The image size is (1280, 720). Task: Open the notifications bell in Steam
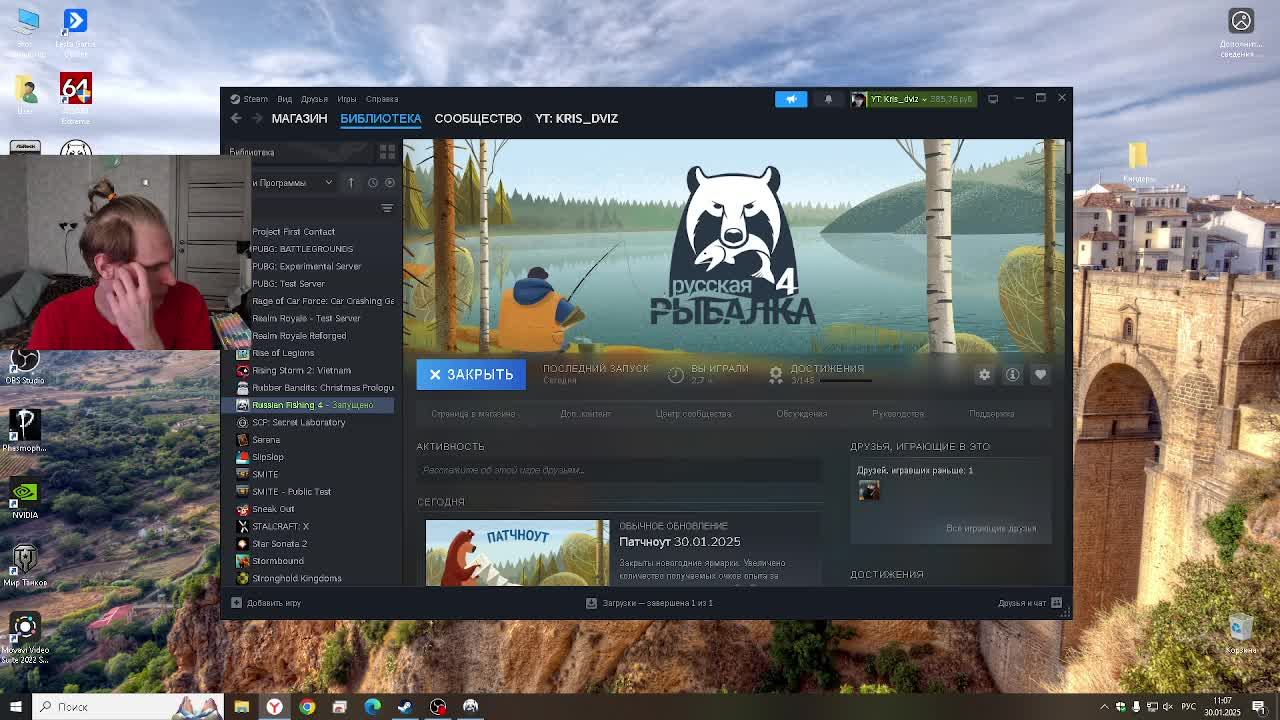828,99
